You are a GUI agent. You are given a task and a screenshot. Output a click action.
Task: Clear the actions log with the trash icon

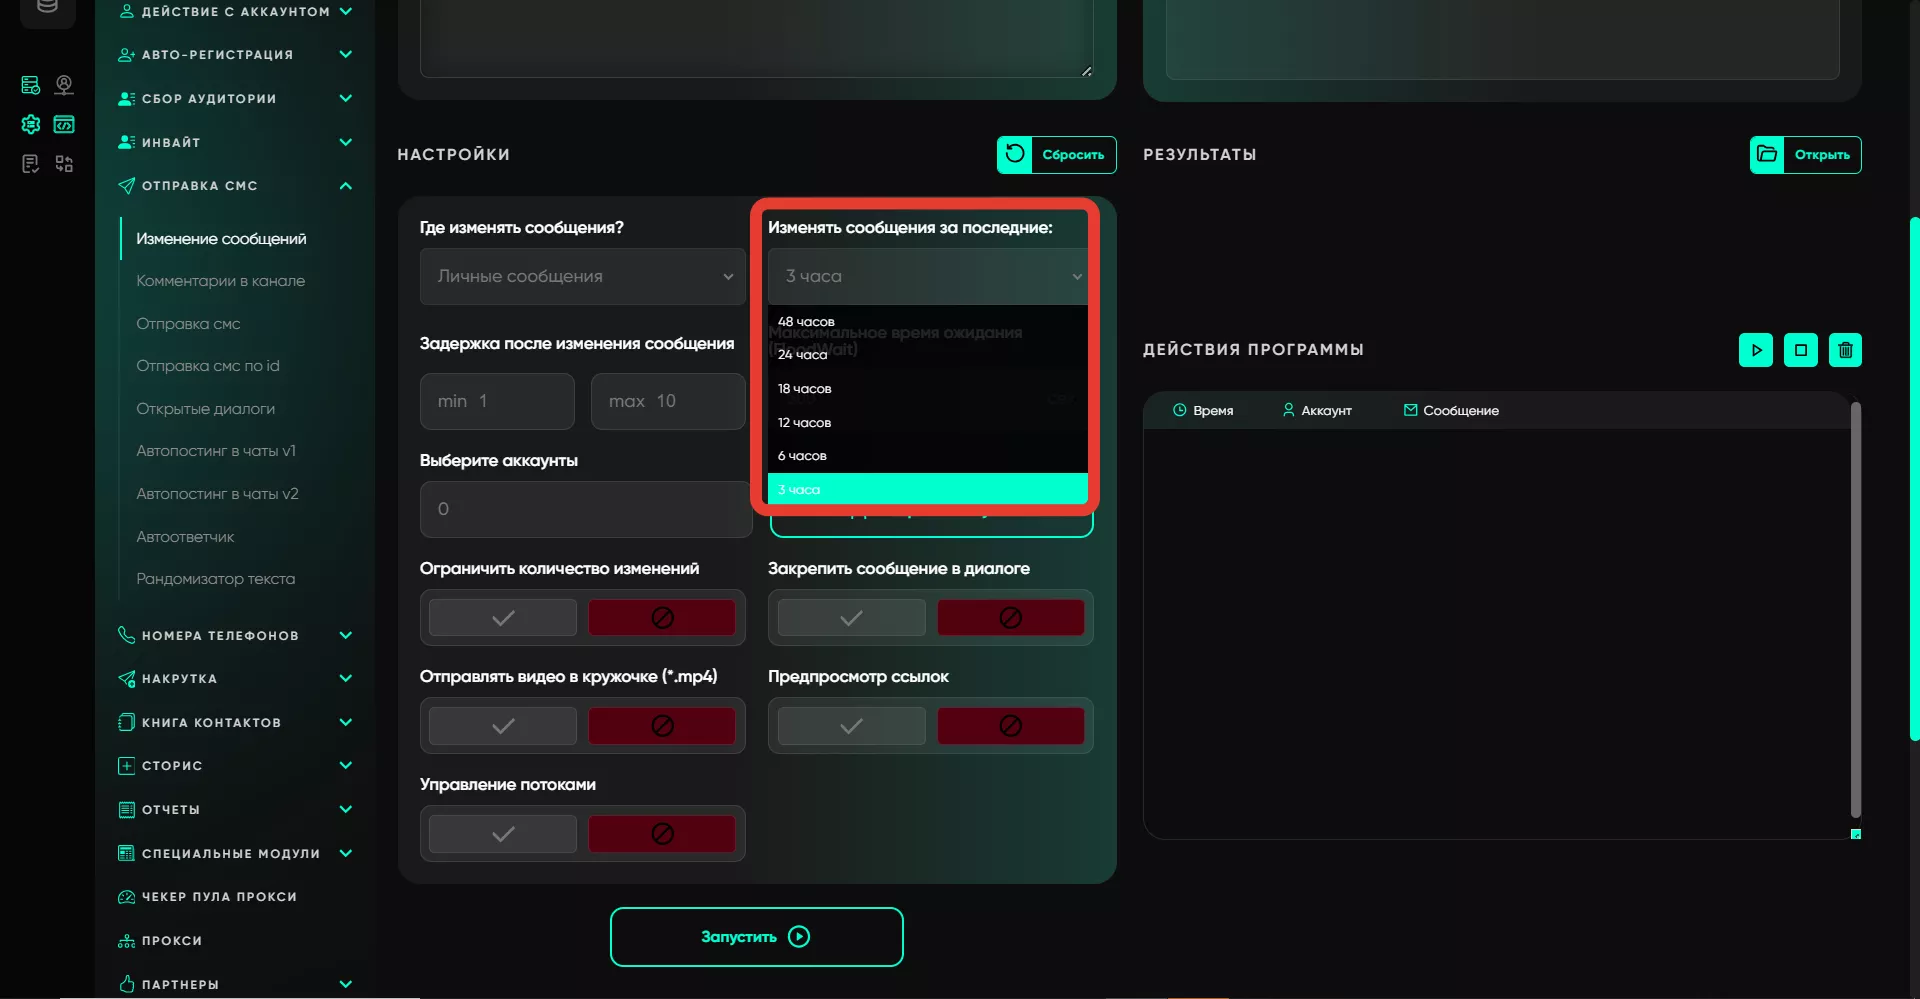coord(1845,350)
